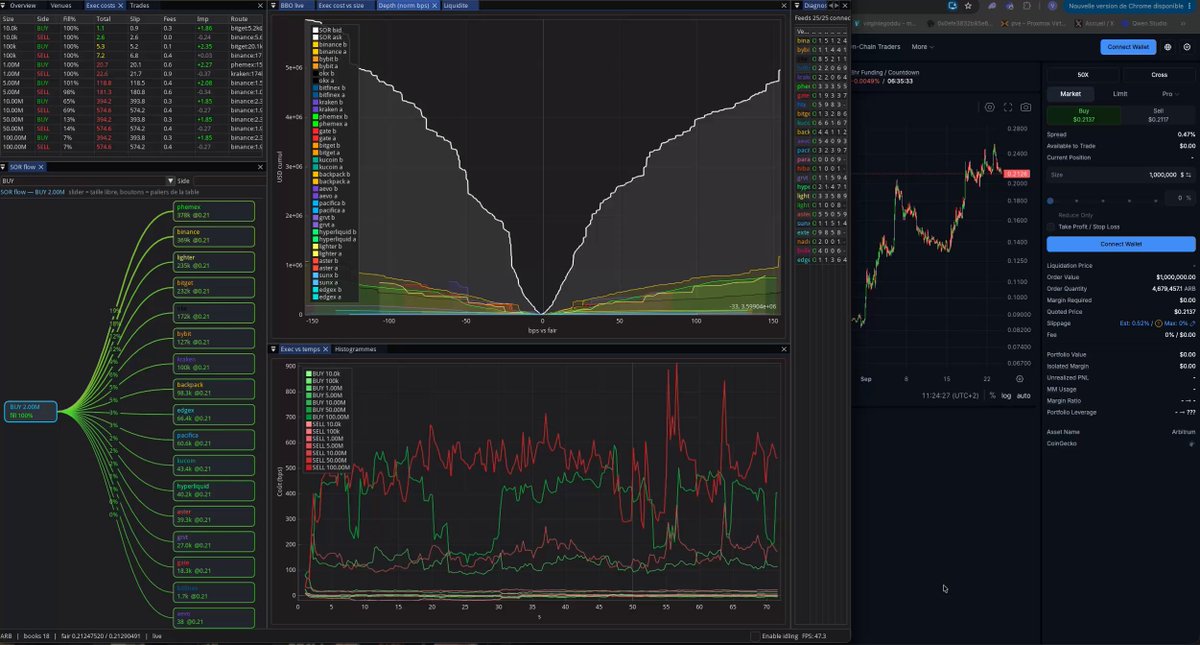Image resolution: width=1200 pixels, height=645 pixels.
Task: Toggle binance b series in Depth legend
Action: point(332,46)
